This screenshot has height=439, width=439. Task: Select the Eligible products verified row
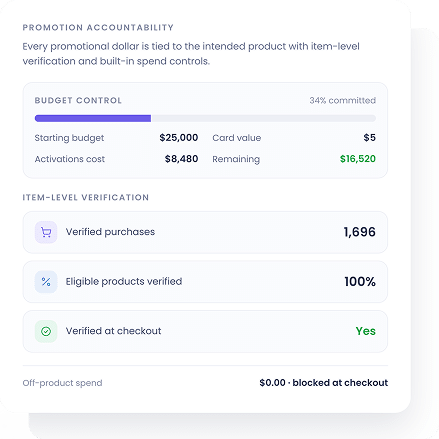coord(205,282)
